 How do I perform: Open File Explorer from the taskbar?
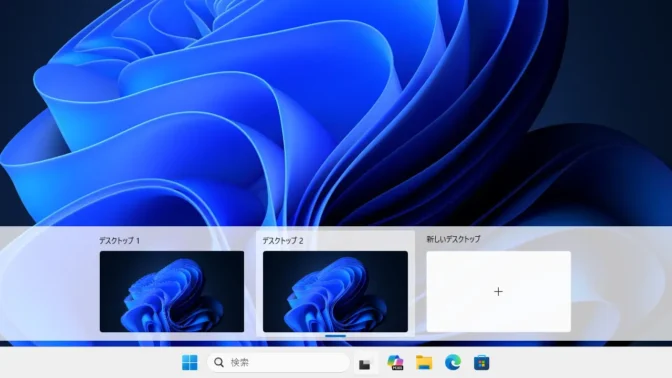(424, 363)
